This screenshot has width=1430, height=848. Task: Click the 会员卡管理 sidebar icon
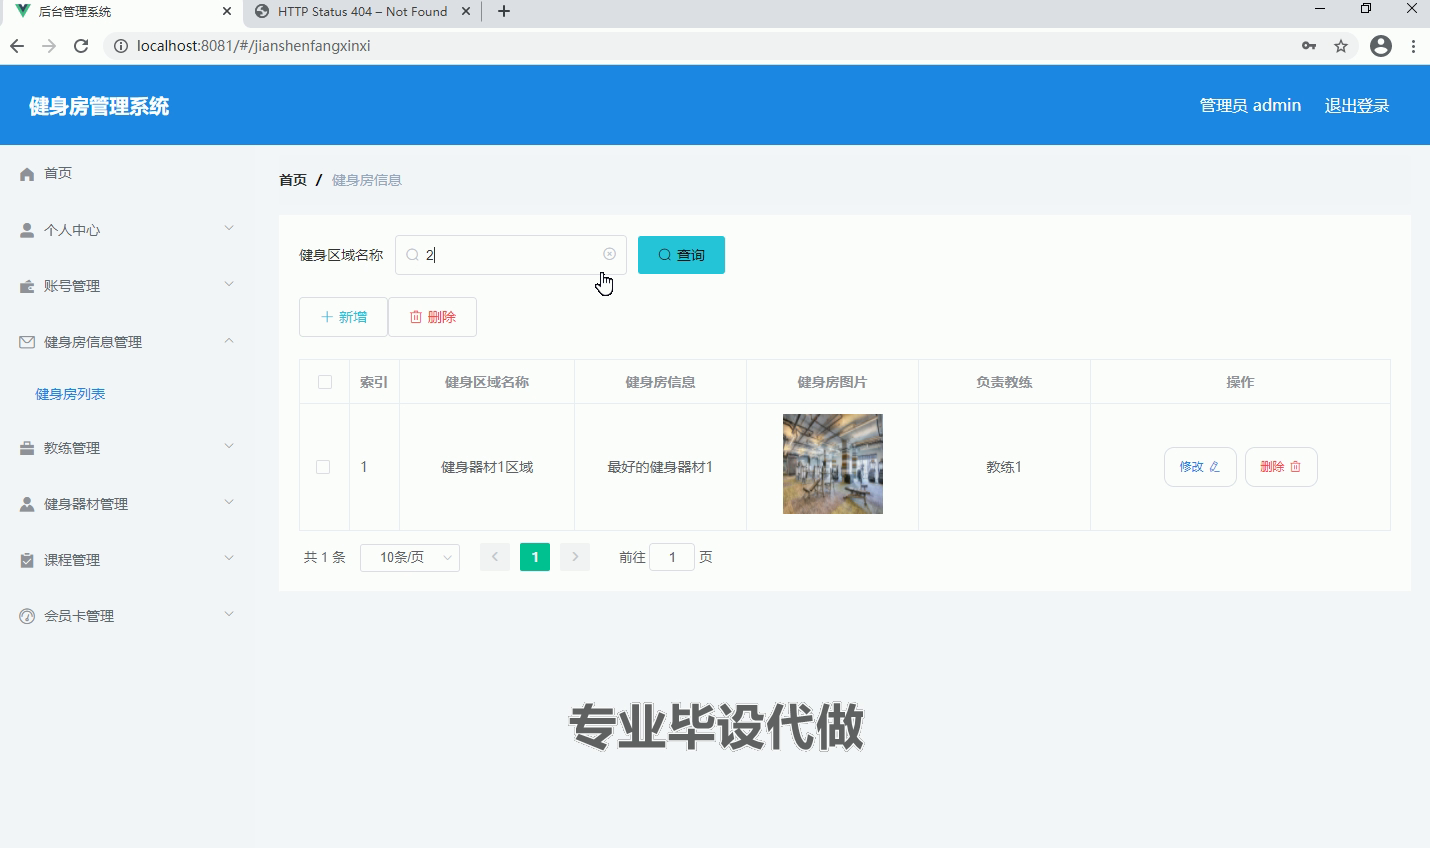(27, 616)
